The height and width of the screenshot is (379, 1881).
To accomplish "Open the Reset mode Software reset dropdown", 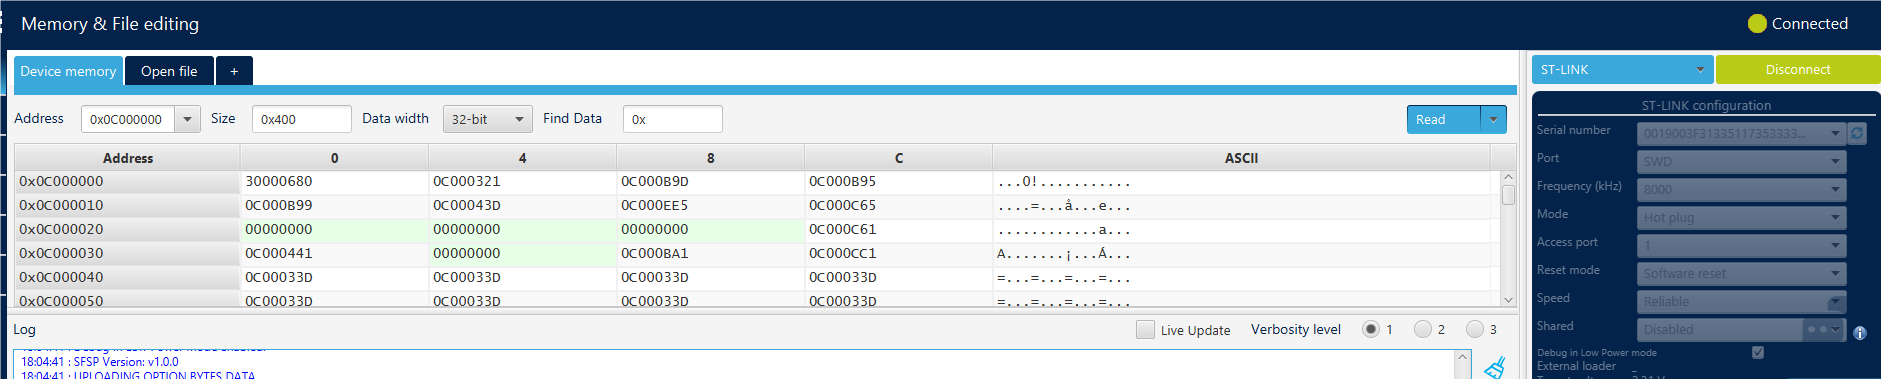I will (x=1741, y=273).
